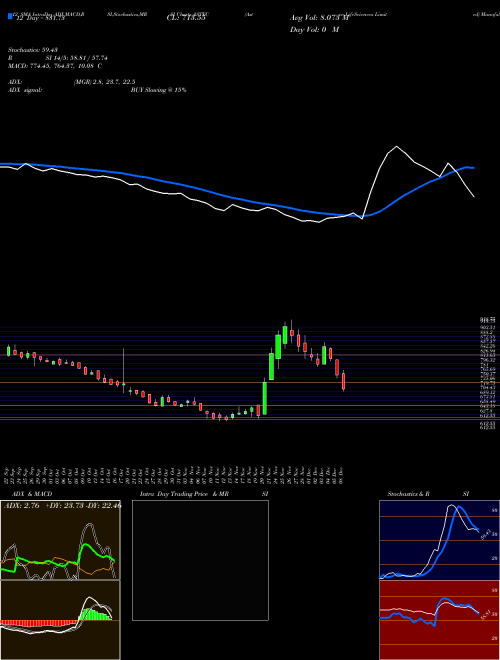This screenshot has height=660, width=500.
Task: Click the blue 12 Day SMA legend square
Action: [x=11, y=17]
